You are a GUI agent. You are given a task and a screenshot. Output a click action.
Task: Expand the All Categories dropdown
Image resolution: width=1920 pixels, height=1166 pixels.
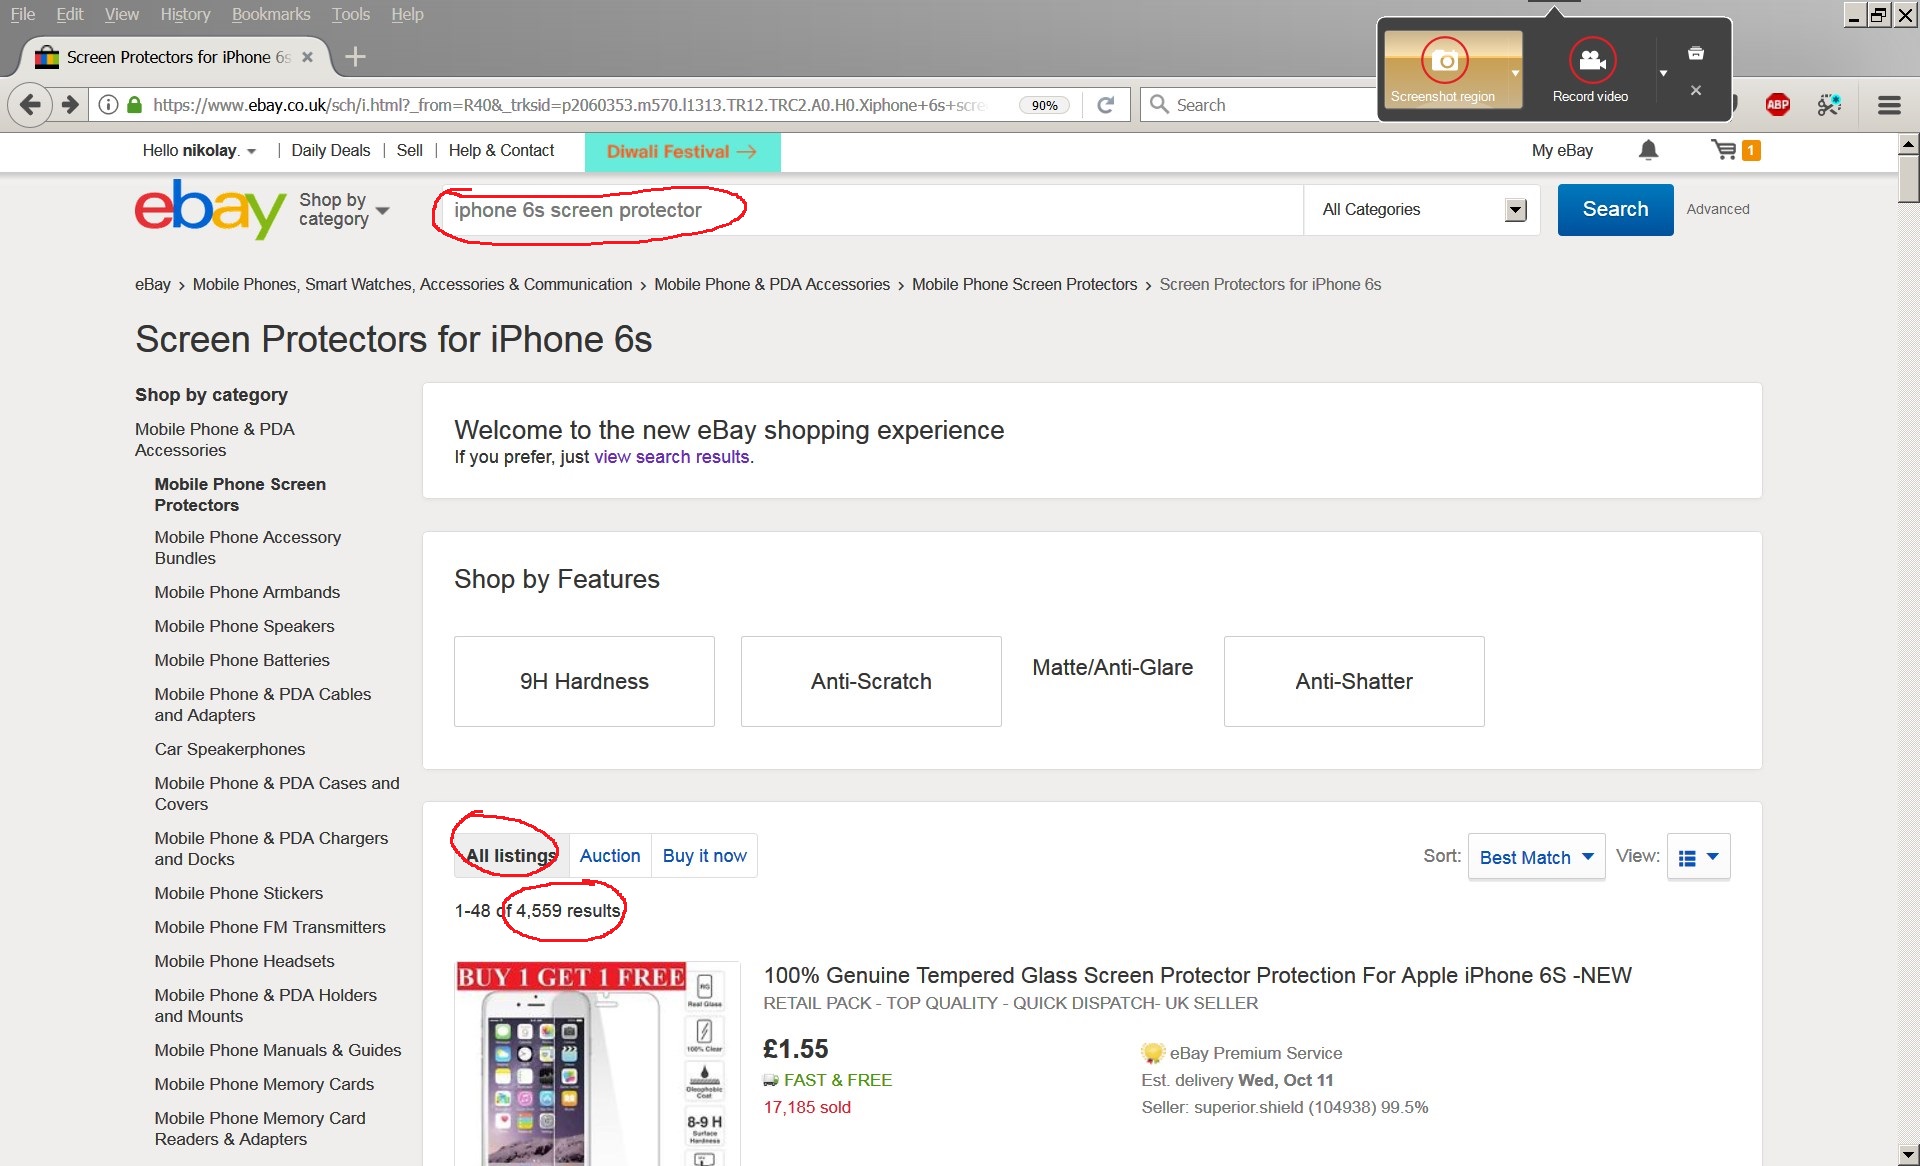(x=1422, y=210)
